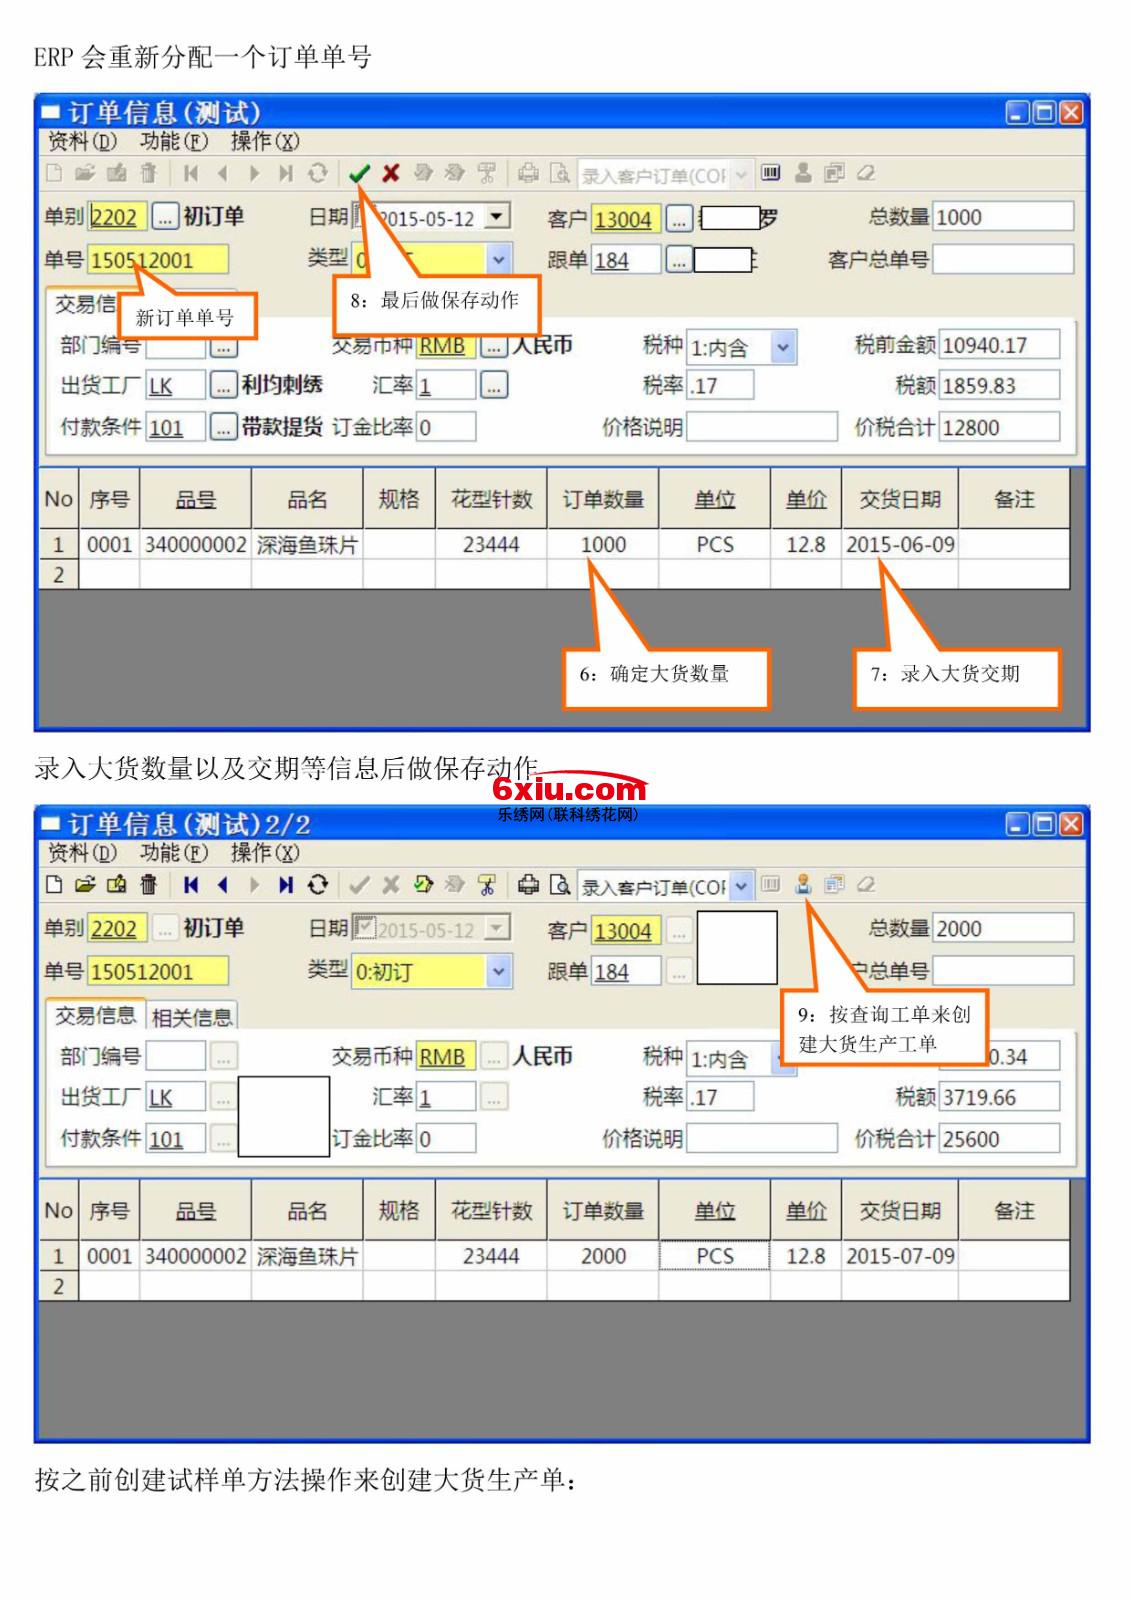Click the green checkmark save icon in the top window
Image resolution: width=1131 pixels, height=1600 pixels.
pyautogui.click(x=359, y=174)
